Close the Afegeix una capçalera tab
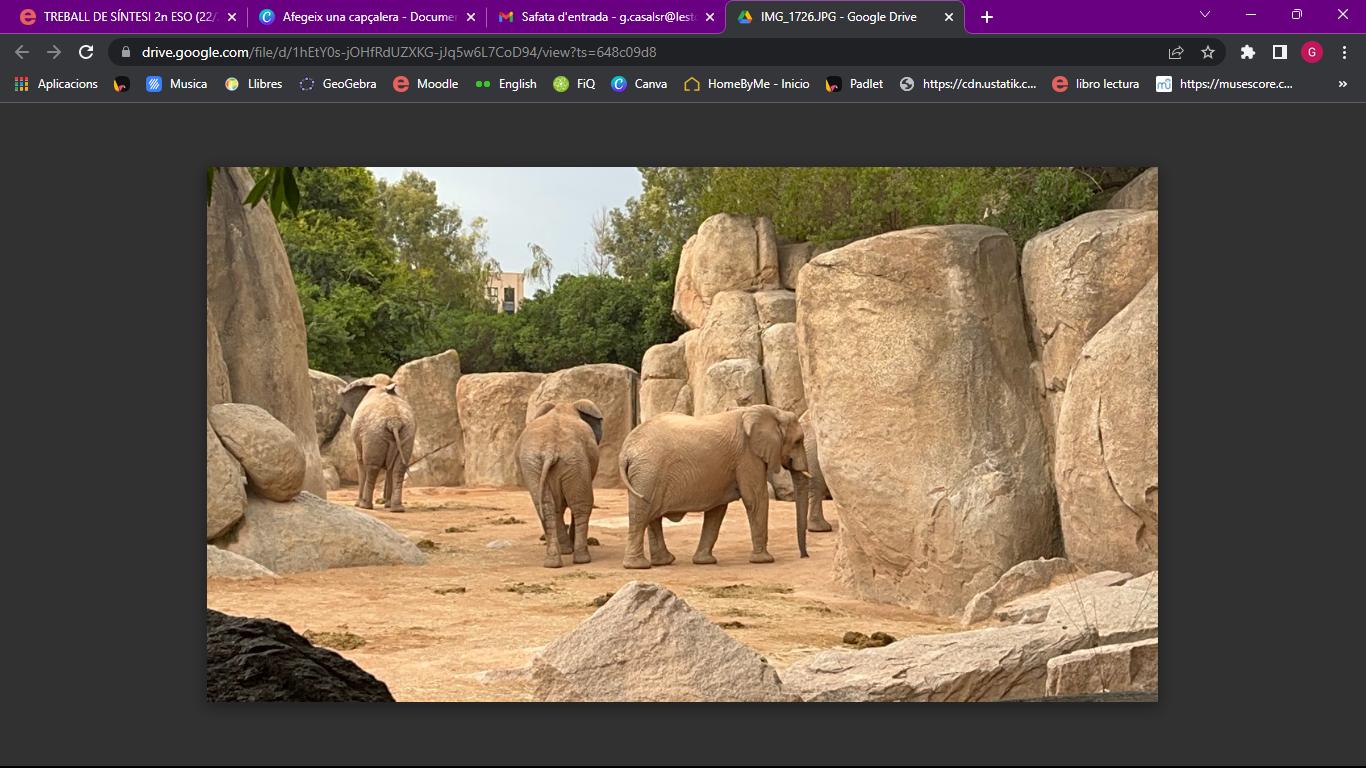The image size is (1366, 768). coord(471,17)
